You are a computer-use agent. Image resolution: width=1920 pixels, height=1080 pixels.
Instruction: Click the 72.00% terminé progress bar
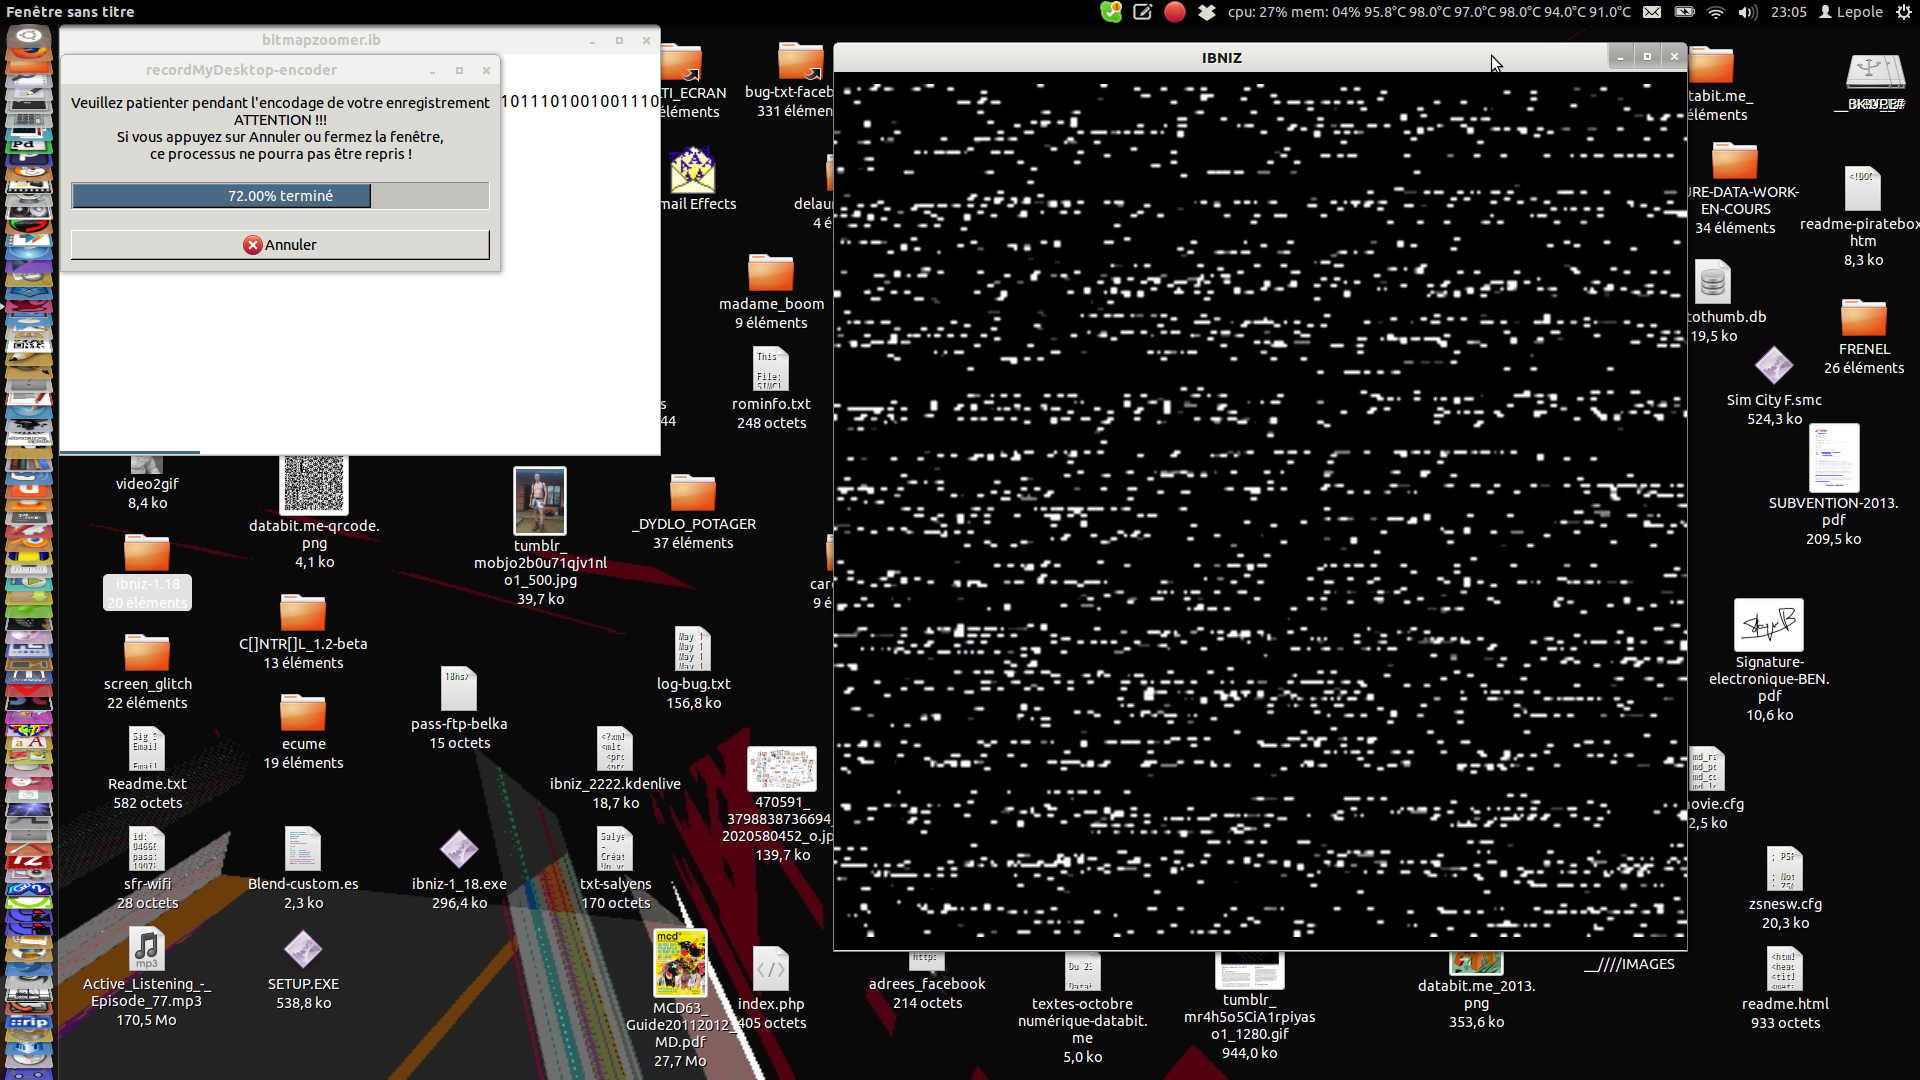pyautogui.click(x=280, y=196)
